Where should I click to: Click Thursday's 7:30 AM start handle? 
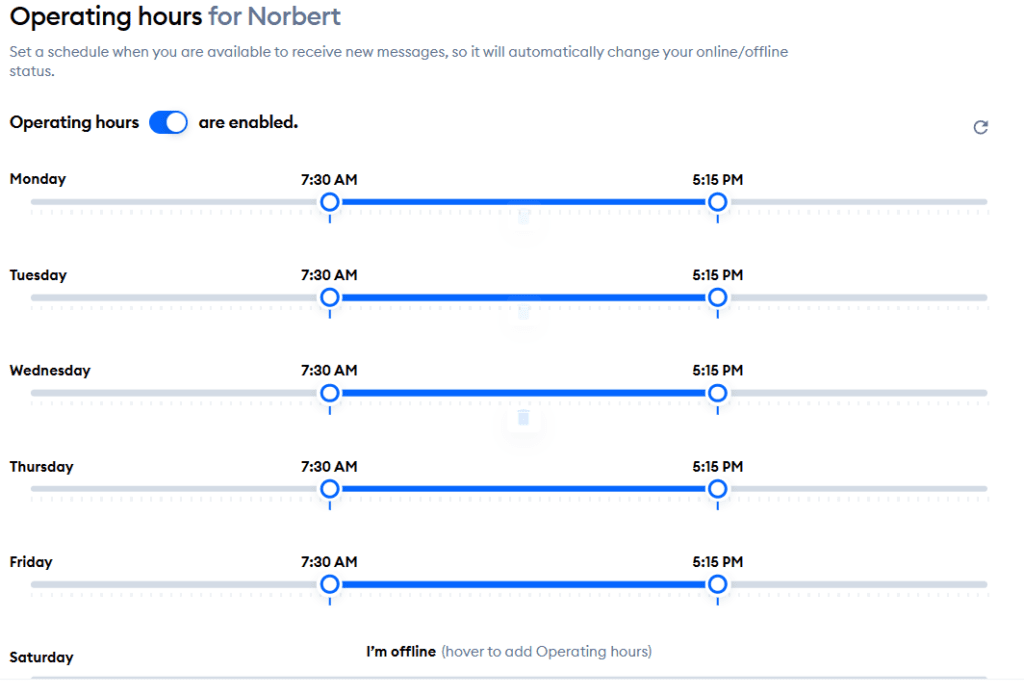pyautogui.click(x=329, y=489)
